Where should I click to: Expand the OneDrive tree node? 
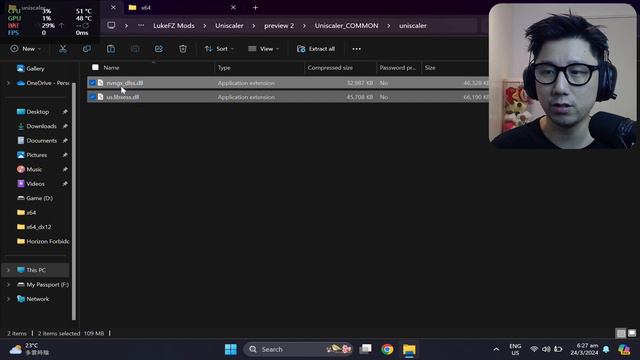point(8,83)
